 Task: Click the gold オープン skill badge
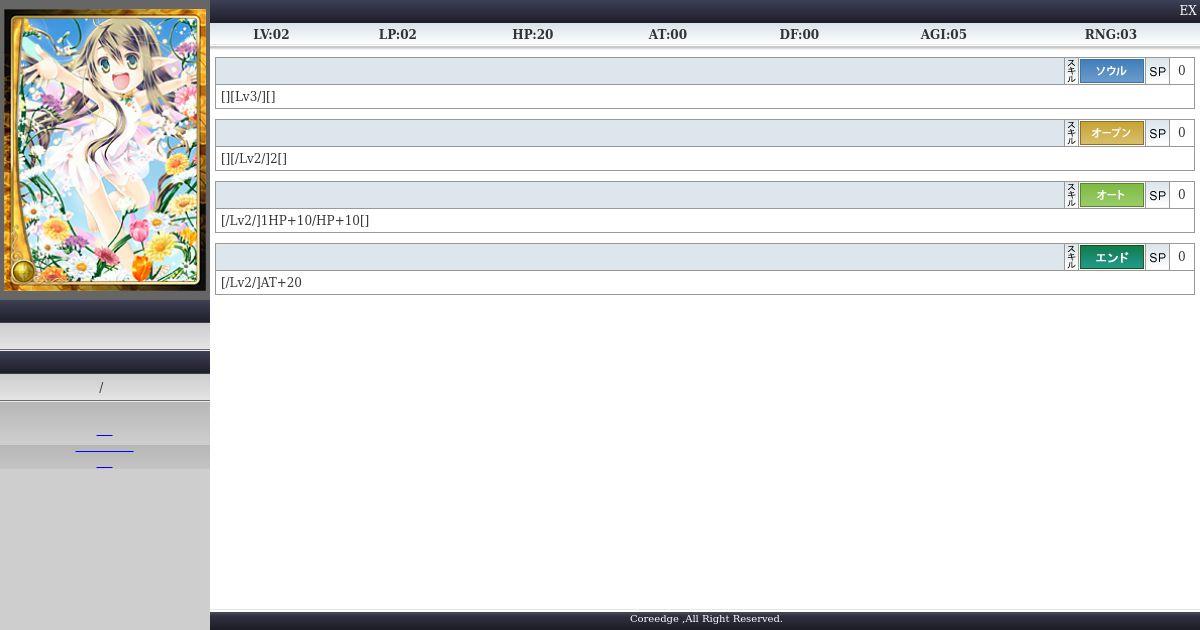point(1111,133)
